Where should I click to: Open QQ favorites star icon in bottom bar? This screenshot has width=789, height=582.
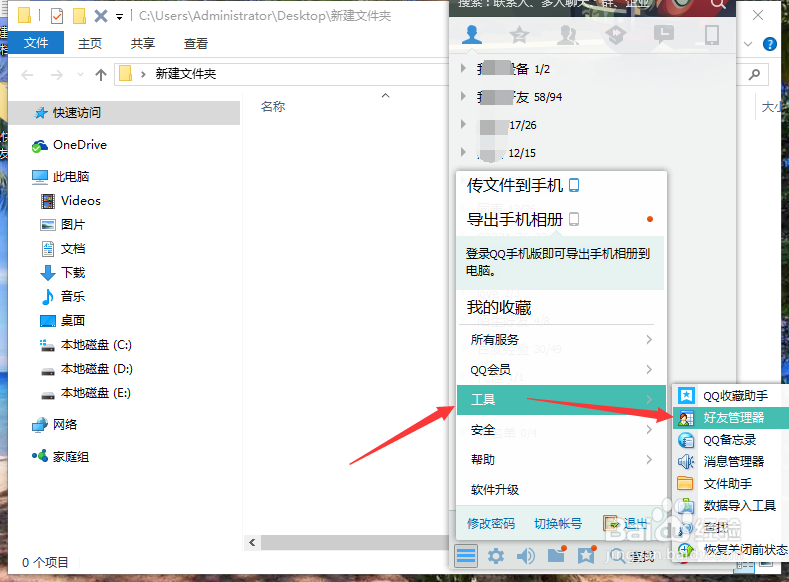coord(586,555)
